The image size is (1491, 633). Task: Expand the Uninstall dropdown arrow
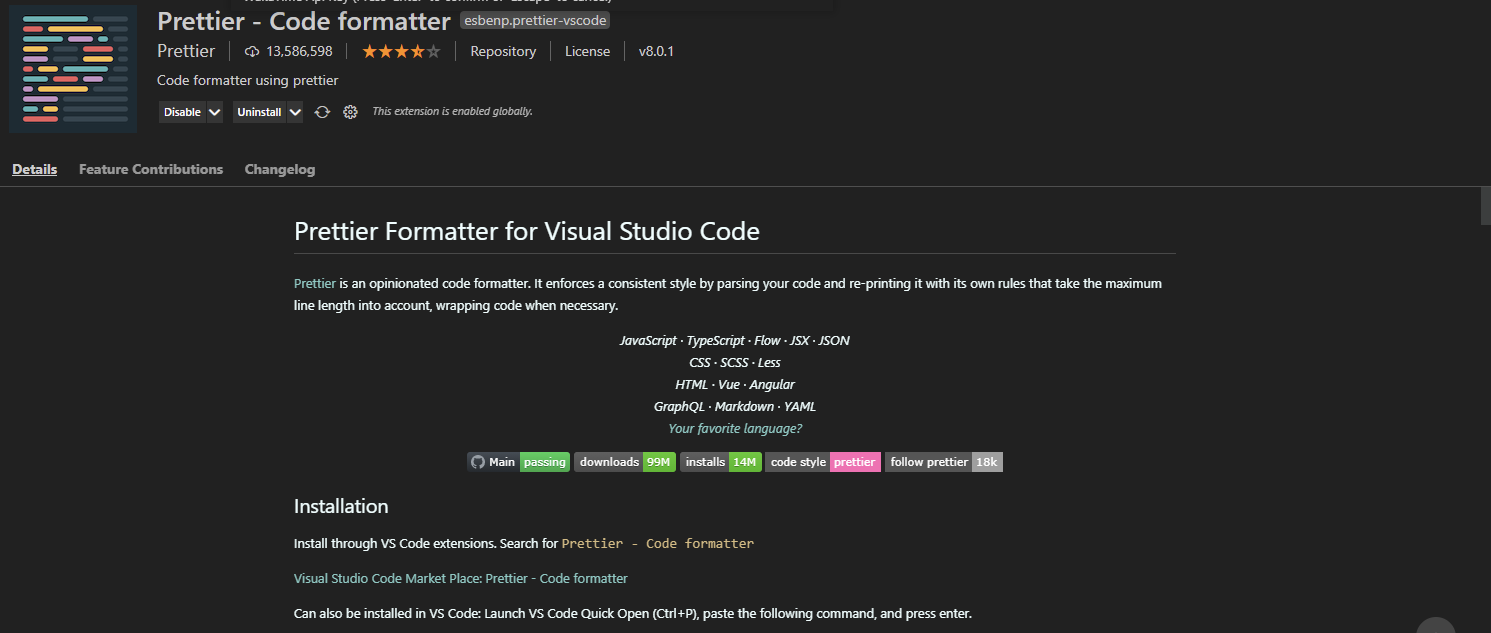click(x=295, y=112)
